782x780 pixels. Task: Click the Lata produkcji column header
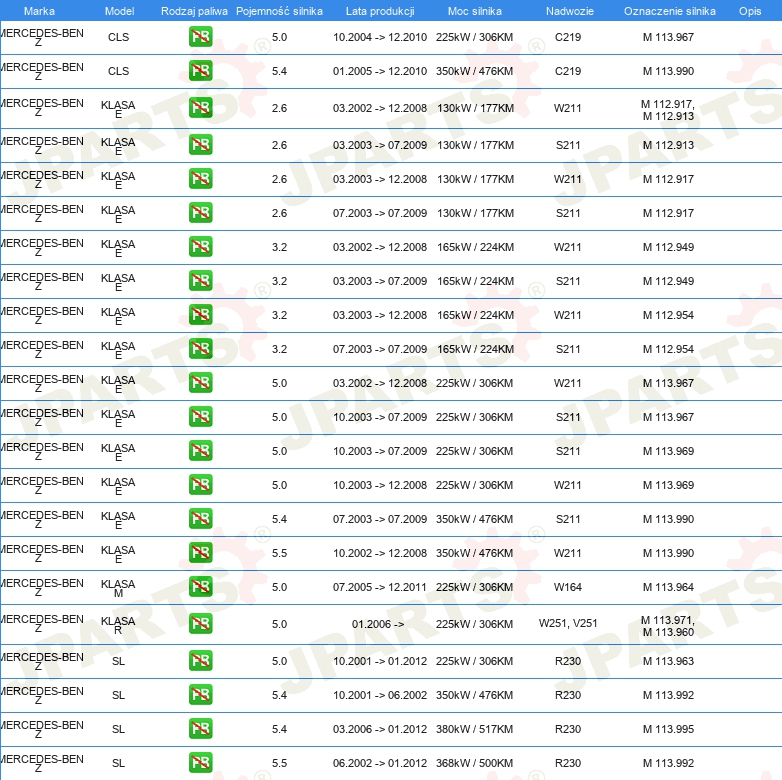(379, 11)
